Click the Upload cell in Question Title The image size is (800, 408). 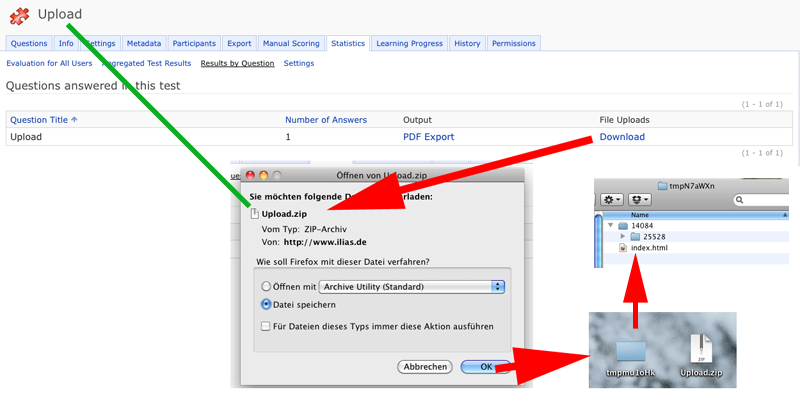pyautogui.click(x=26, y=137)
